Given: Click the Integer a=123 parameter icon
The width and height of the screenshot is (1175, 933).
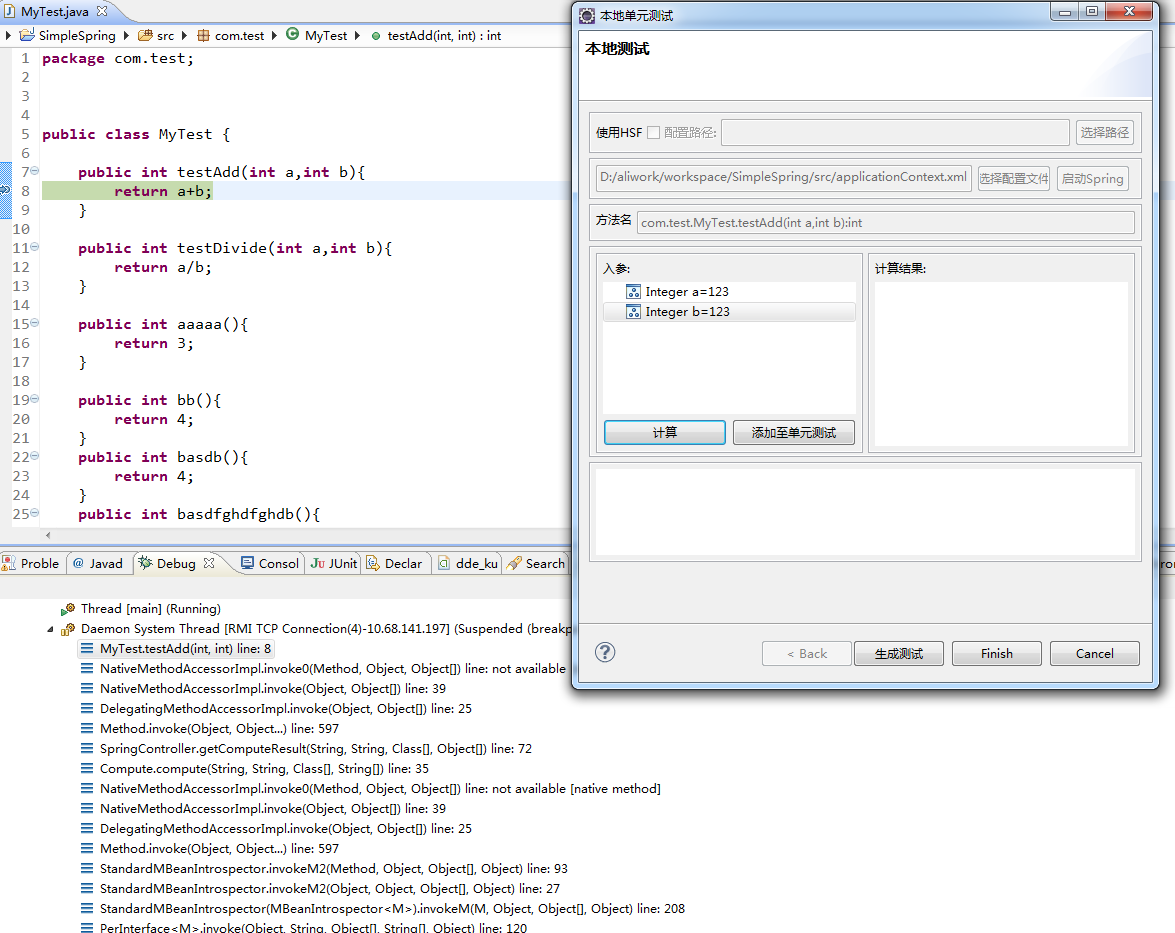Looking at the screenshot, I should point(633,292).
